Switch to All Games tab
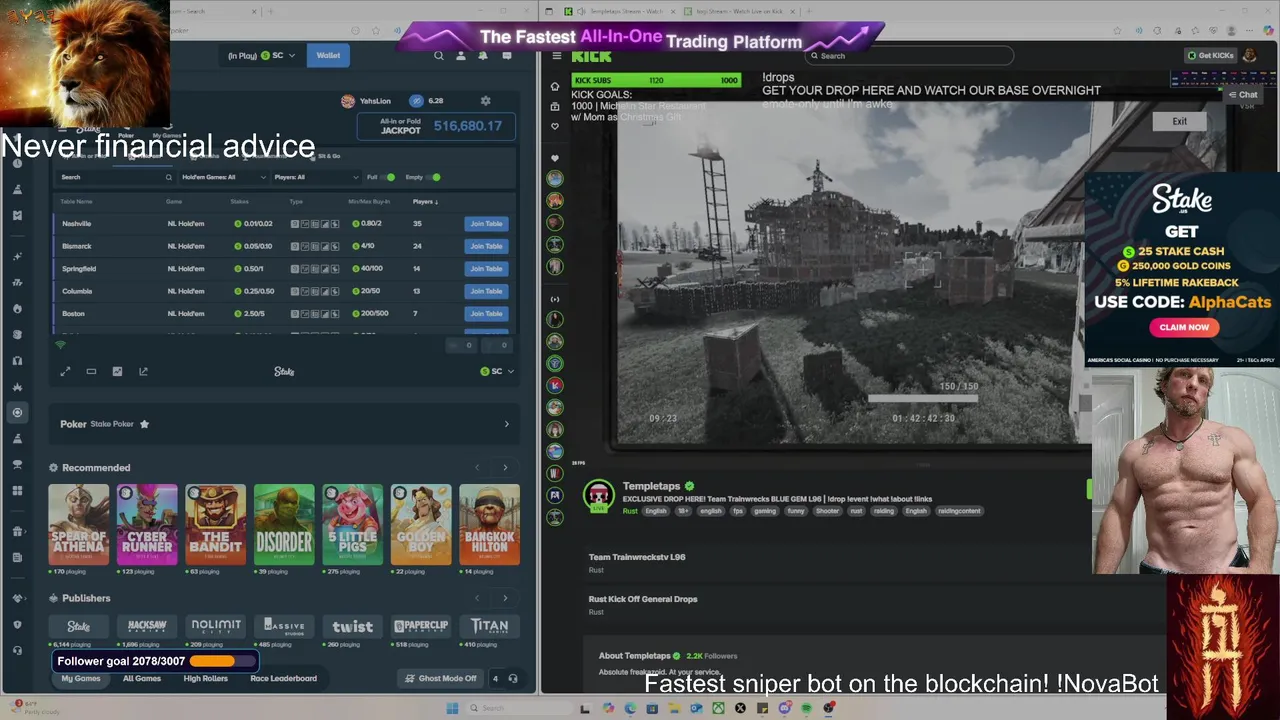 [142, 678]
